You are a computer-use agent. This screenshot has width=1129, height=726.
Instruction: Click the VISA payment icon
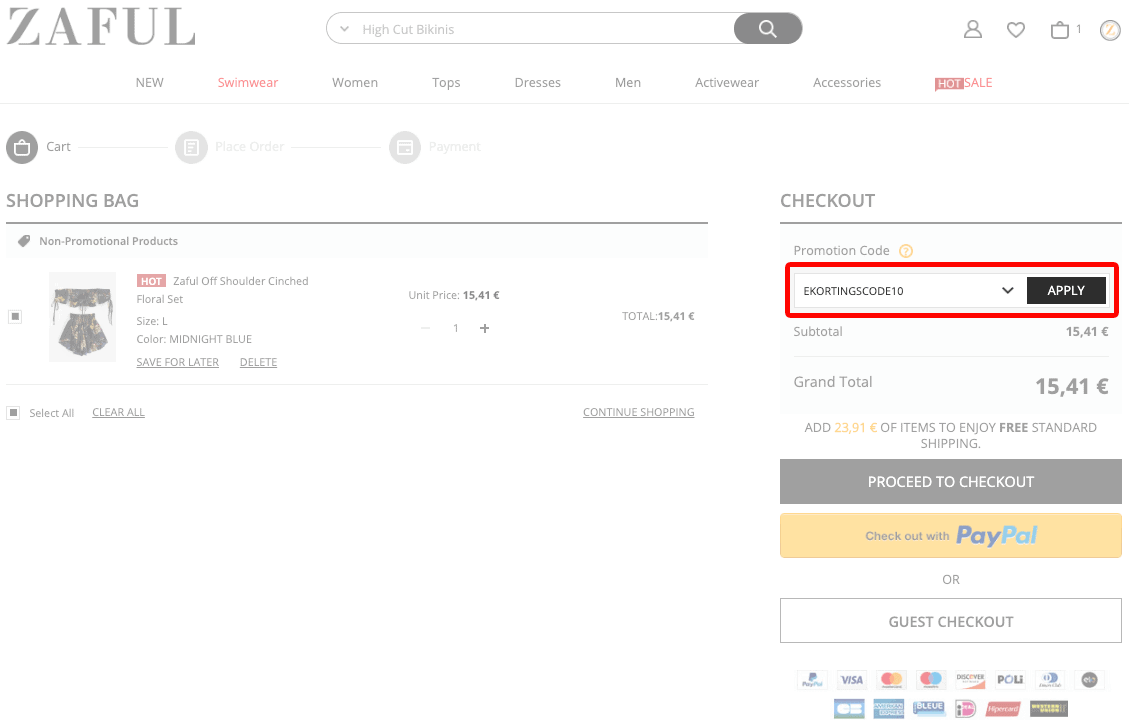click(x=852, y=679)
